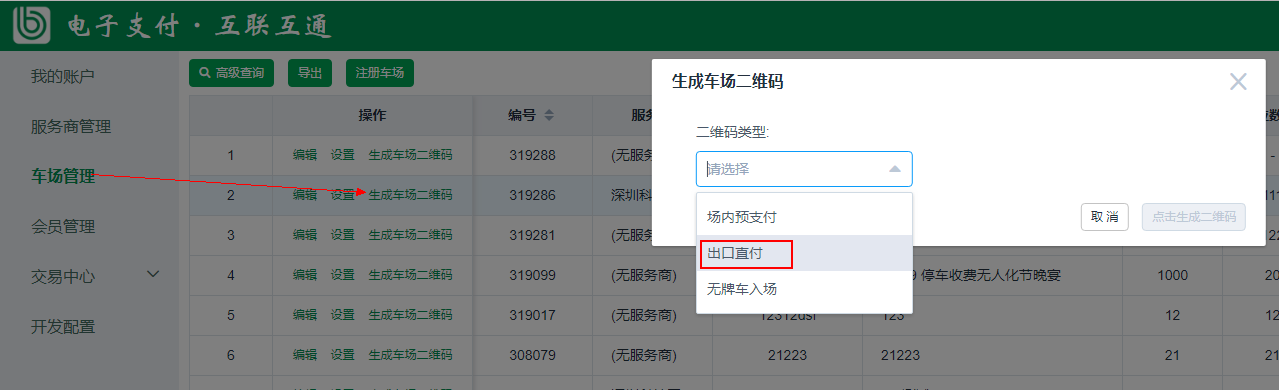
Task: Click the 操作 column header
Action: [x=372, y=115]
